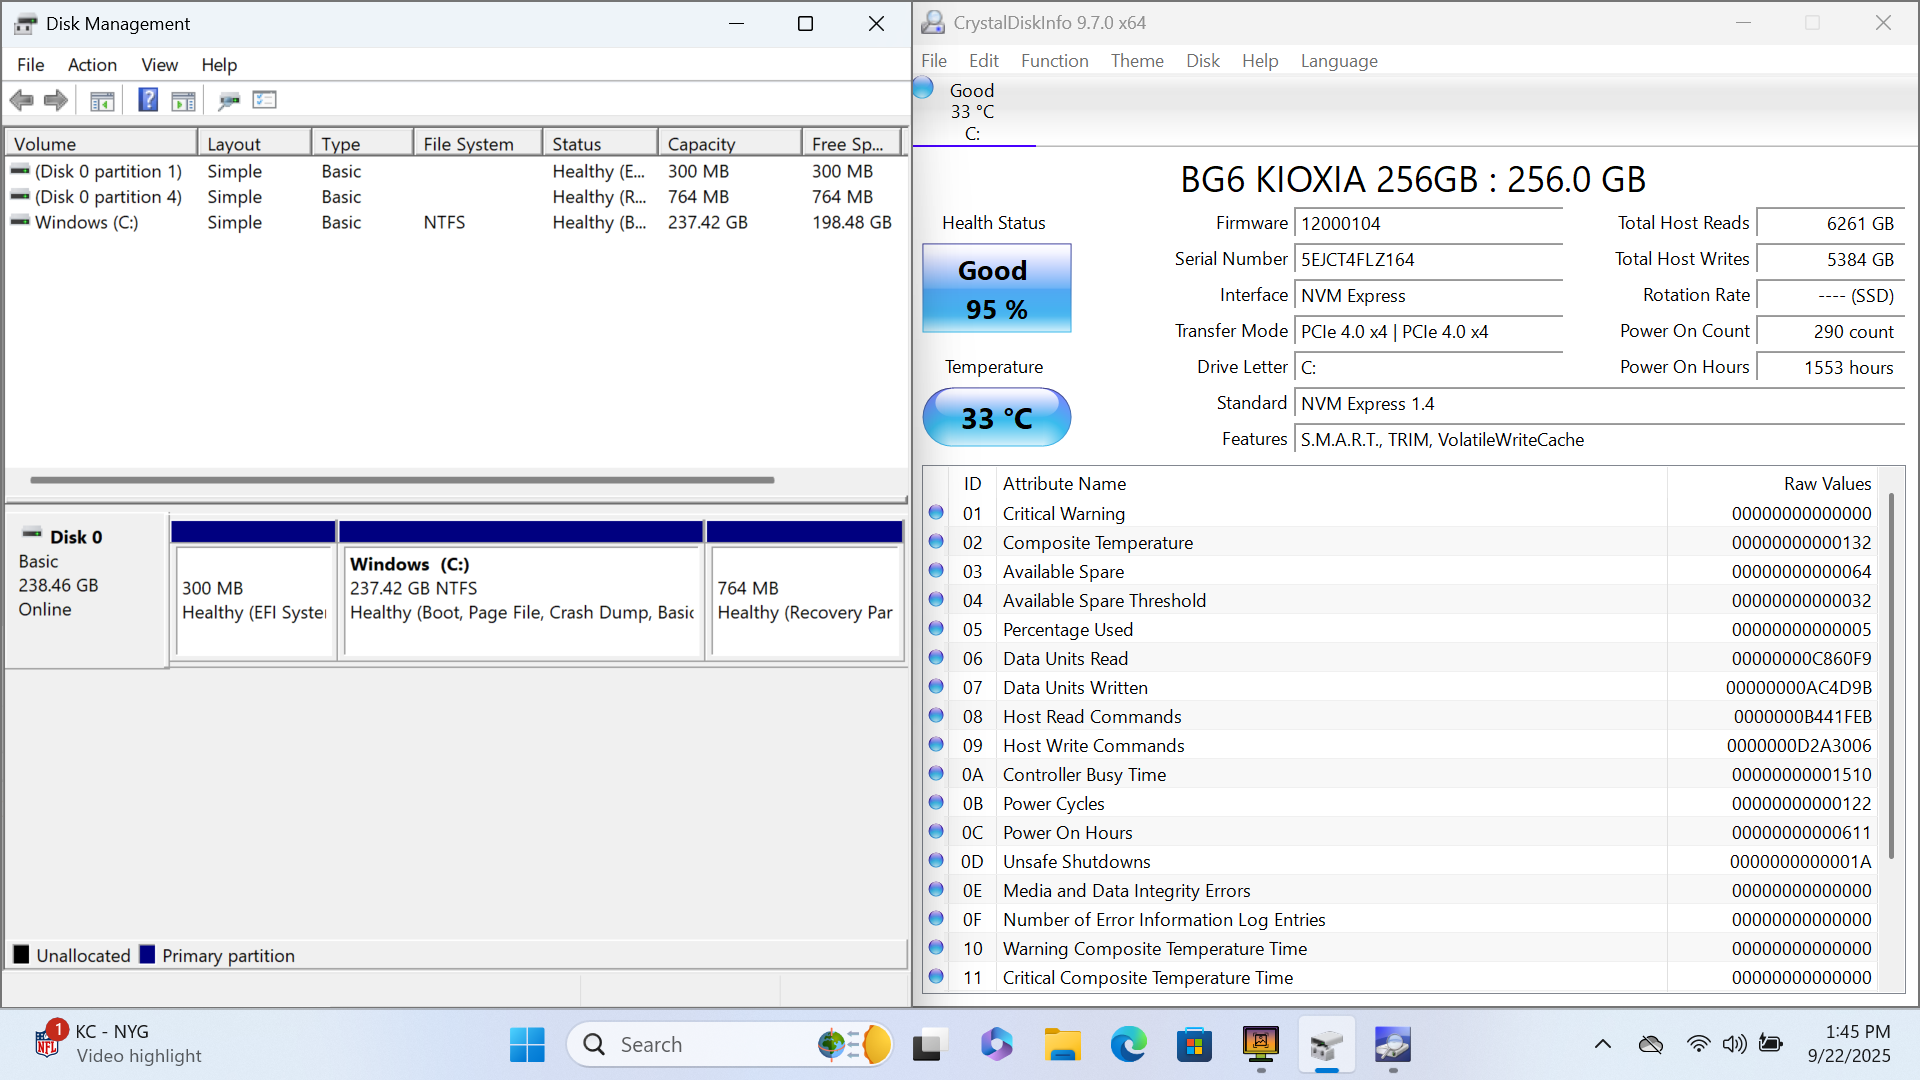Switch to CrystalDiskInfo taskbar icon
This screenshot has height=1080, width=1920.
(x=1393, y=1045)
